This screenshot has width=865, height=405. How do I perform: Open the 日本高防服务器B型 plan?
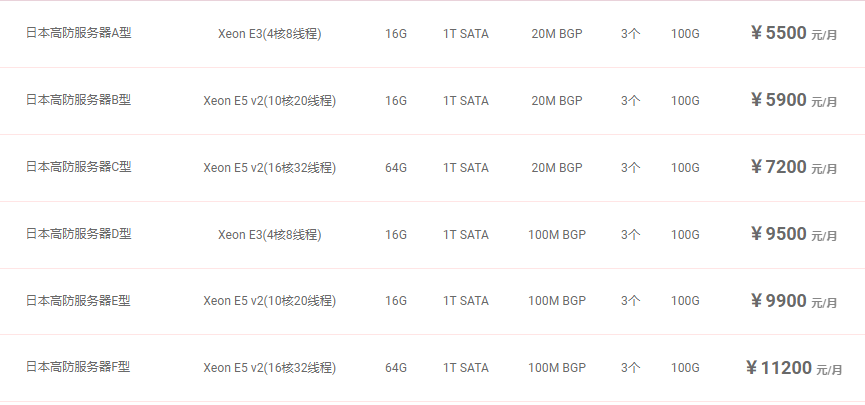pyautogui.click(x=78, y=100)
